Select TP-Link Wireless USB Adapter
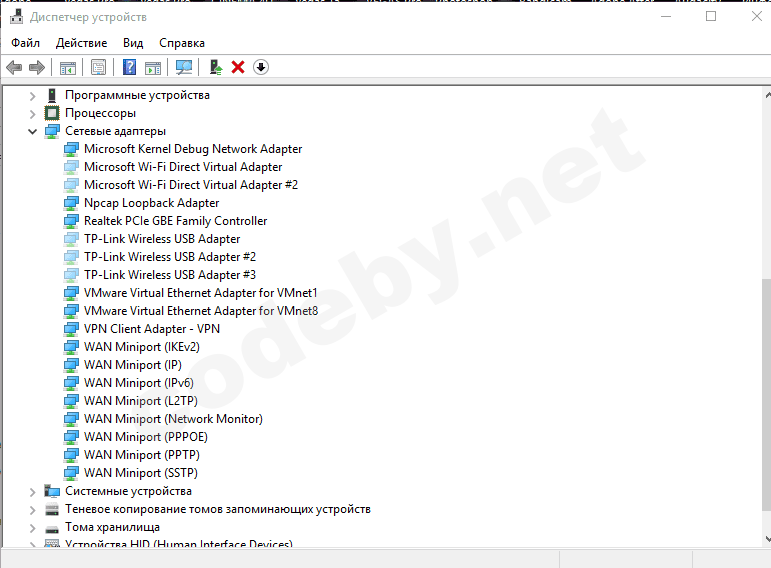Screen dimensions: 771x568 162,239
